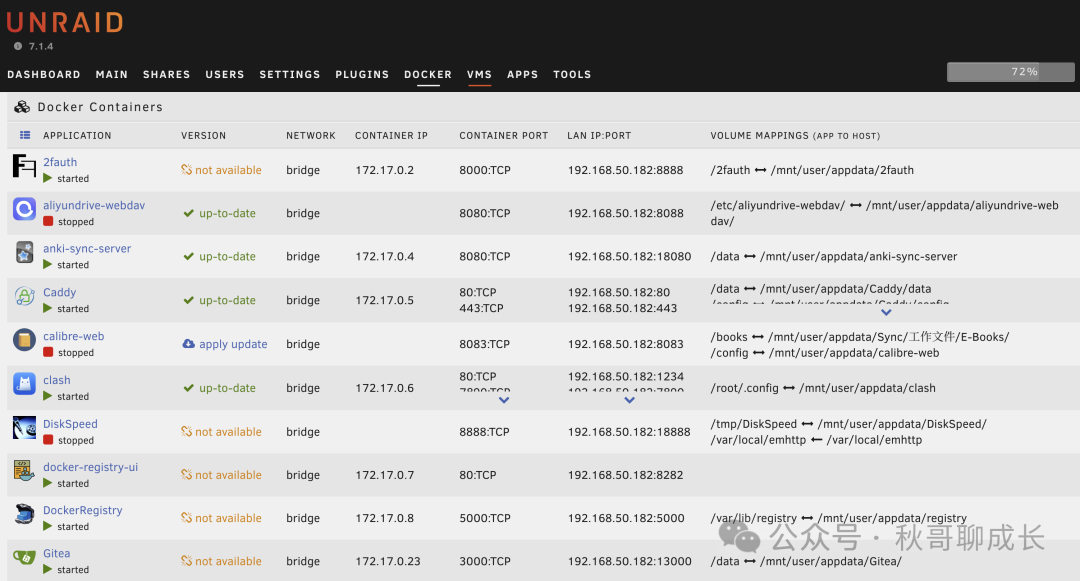Viewport: 1080px width, 581px height.
Task: Click the NETWORK column header
Action: coord(311,136)
